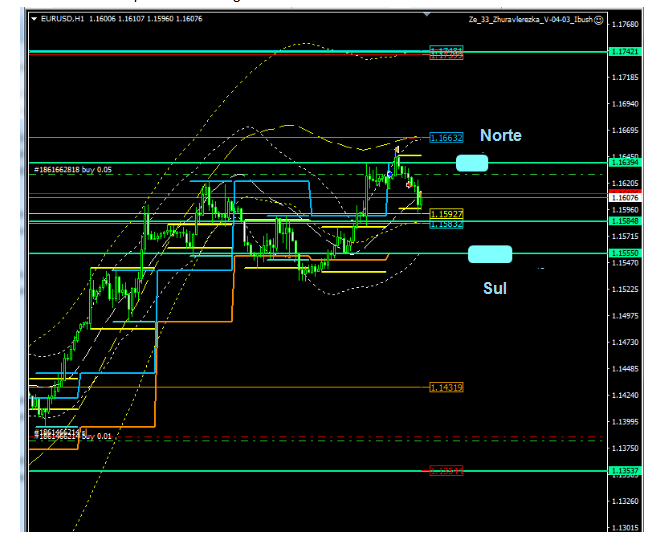
Task: Click the yellow 1.15927 level tag
Action: click(x=446, y=214)
